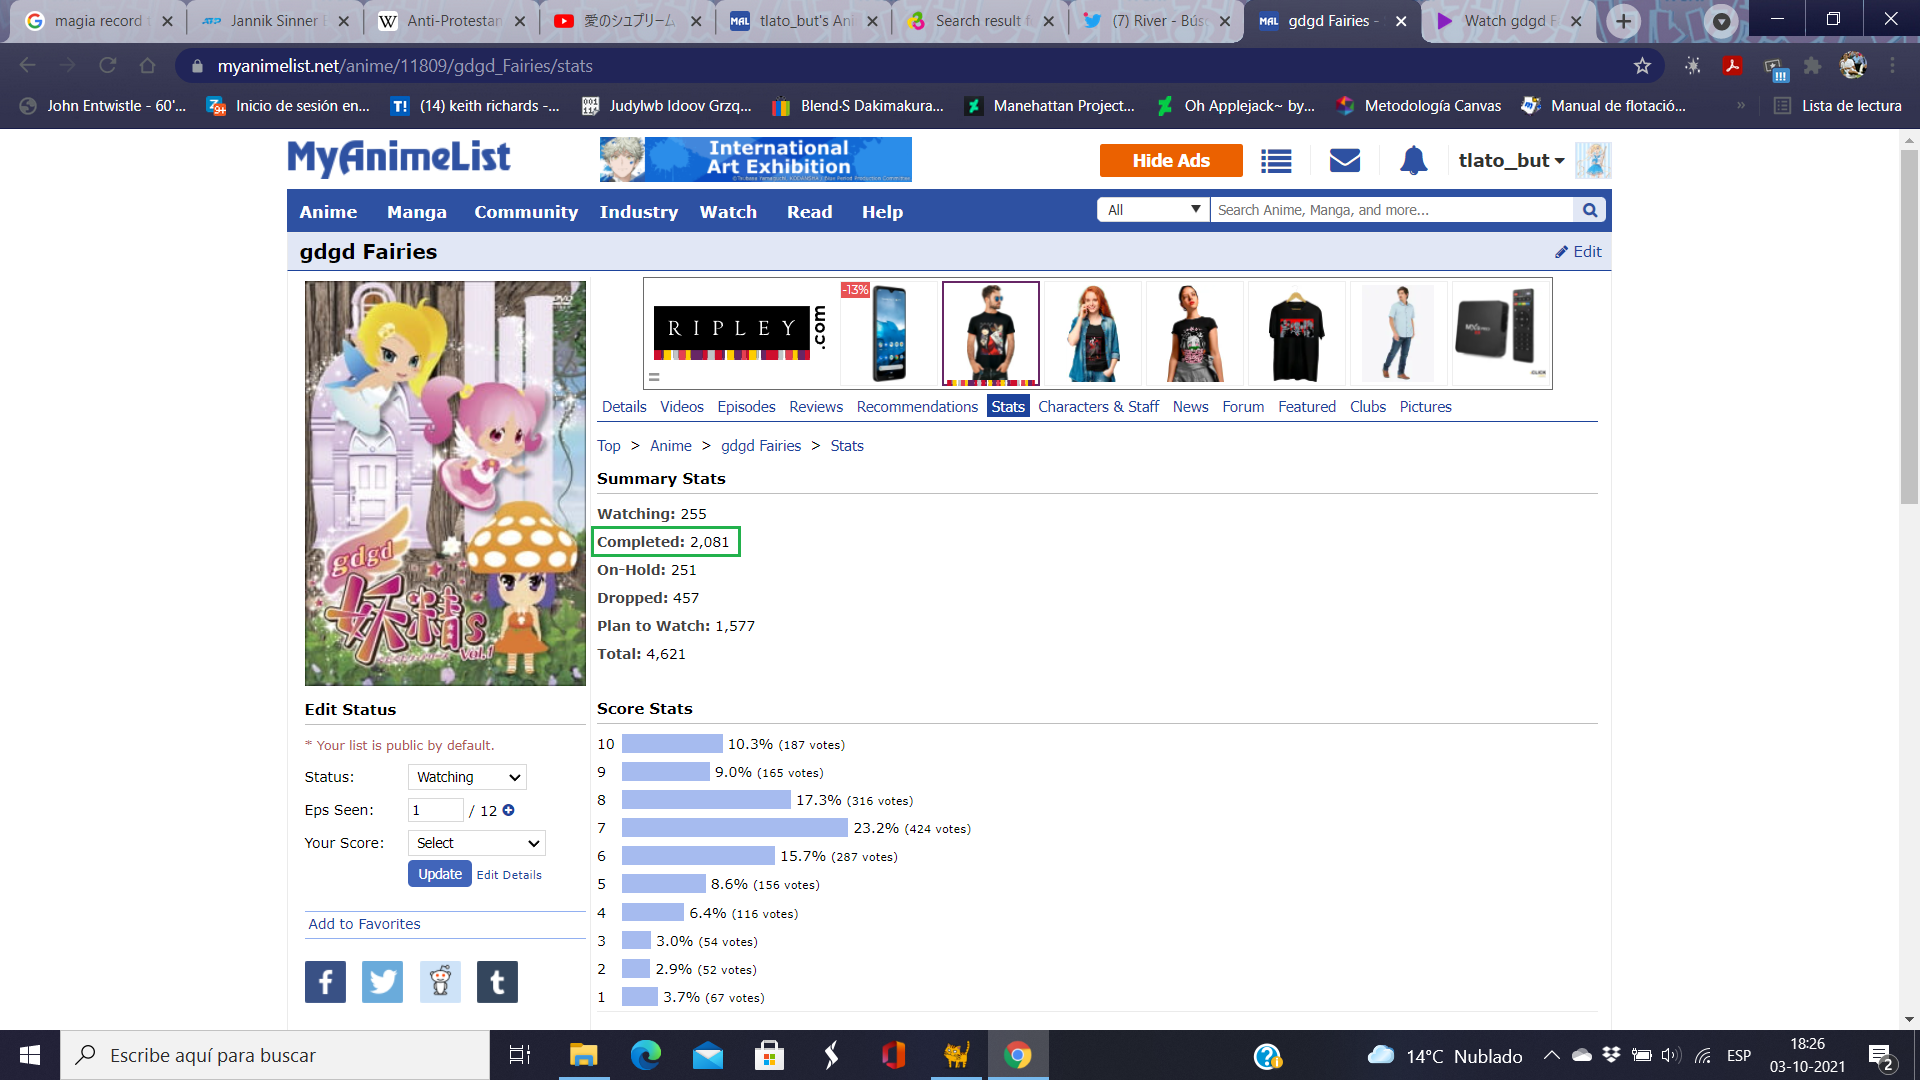The height and width of the screenshot is (1080, 1920).
Task: Open the messages envelope icon
Action: pyautogui.click(x=1344, y=161)
